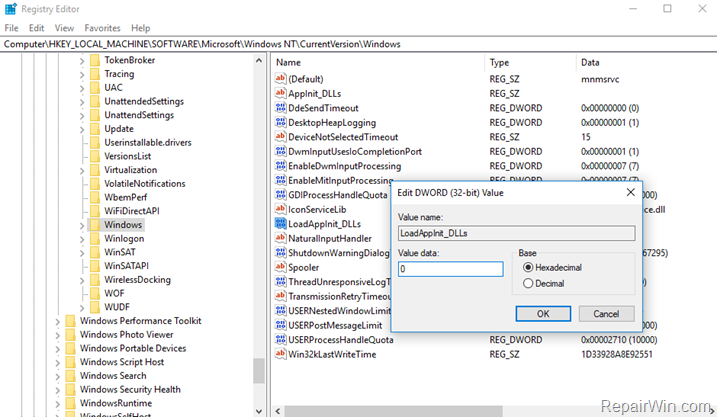Select the Spooler string value icon

tap(280, 267)
